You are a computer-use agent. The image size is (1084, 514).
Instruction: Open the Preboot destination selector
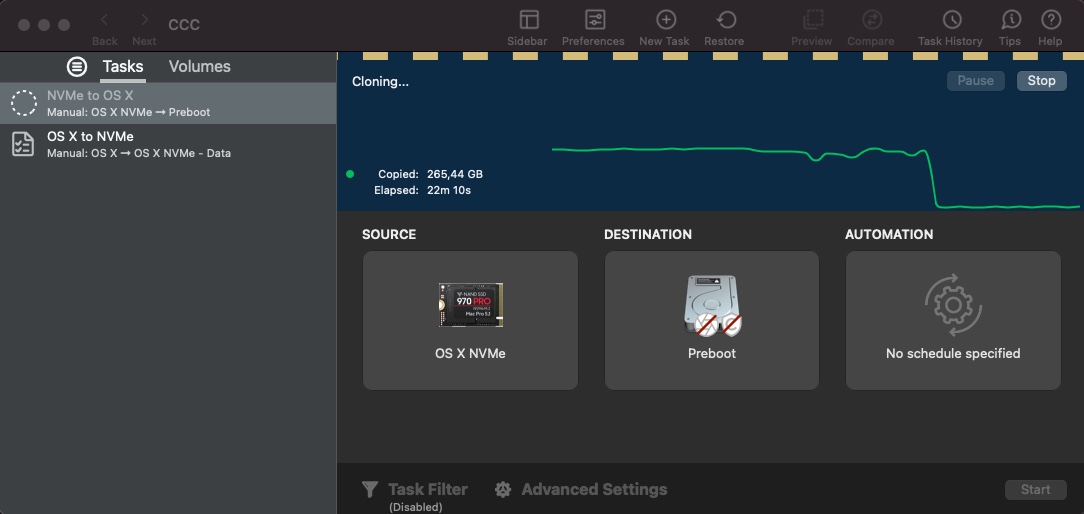click(x=711, y=320)
